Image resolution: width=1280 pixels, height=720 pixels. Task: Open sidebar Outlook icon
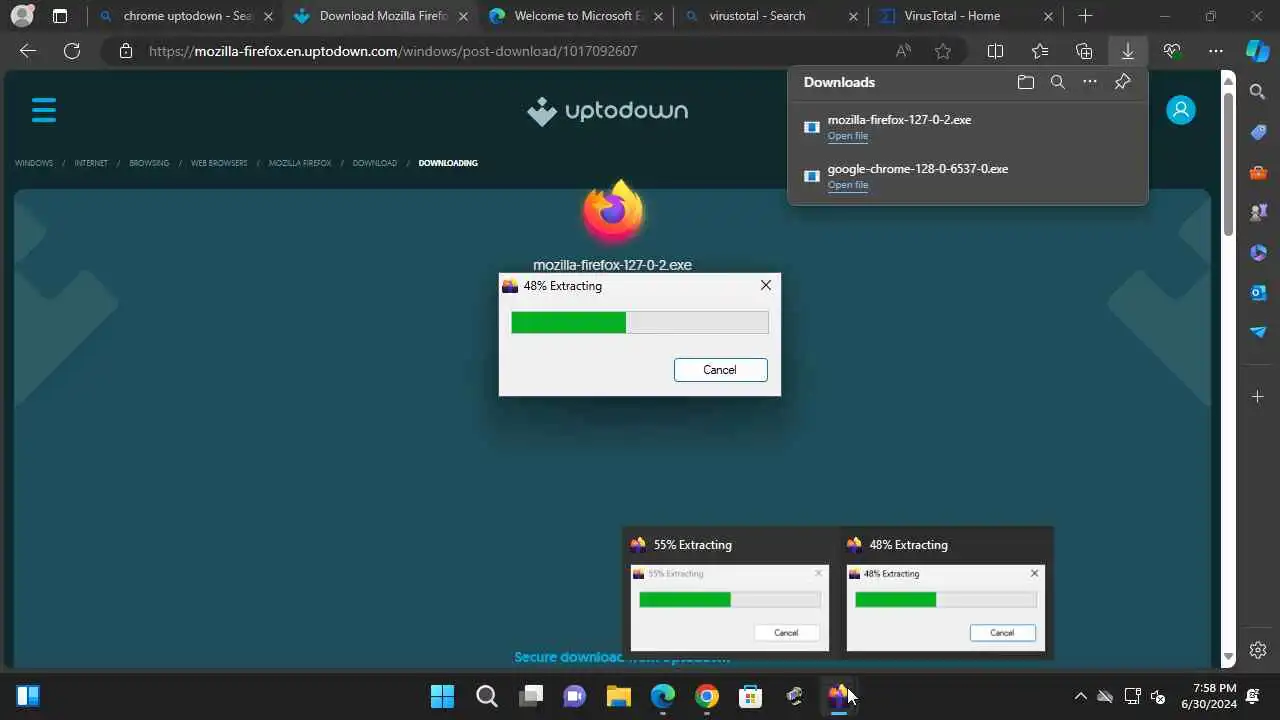point(1258,292)
